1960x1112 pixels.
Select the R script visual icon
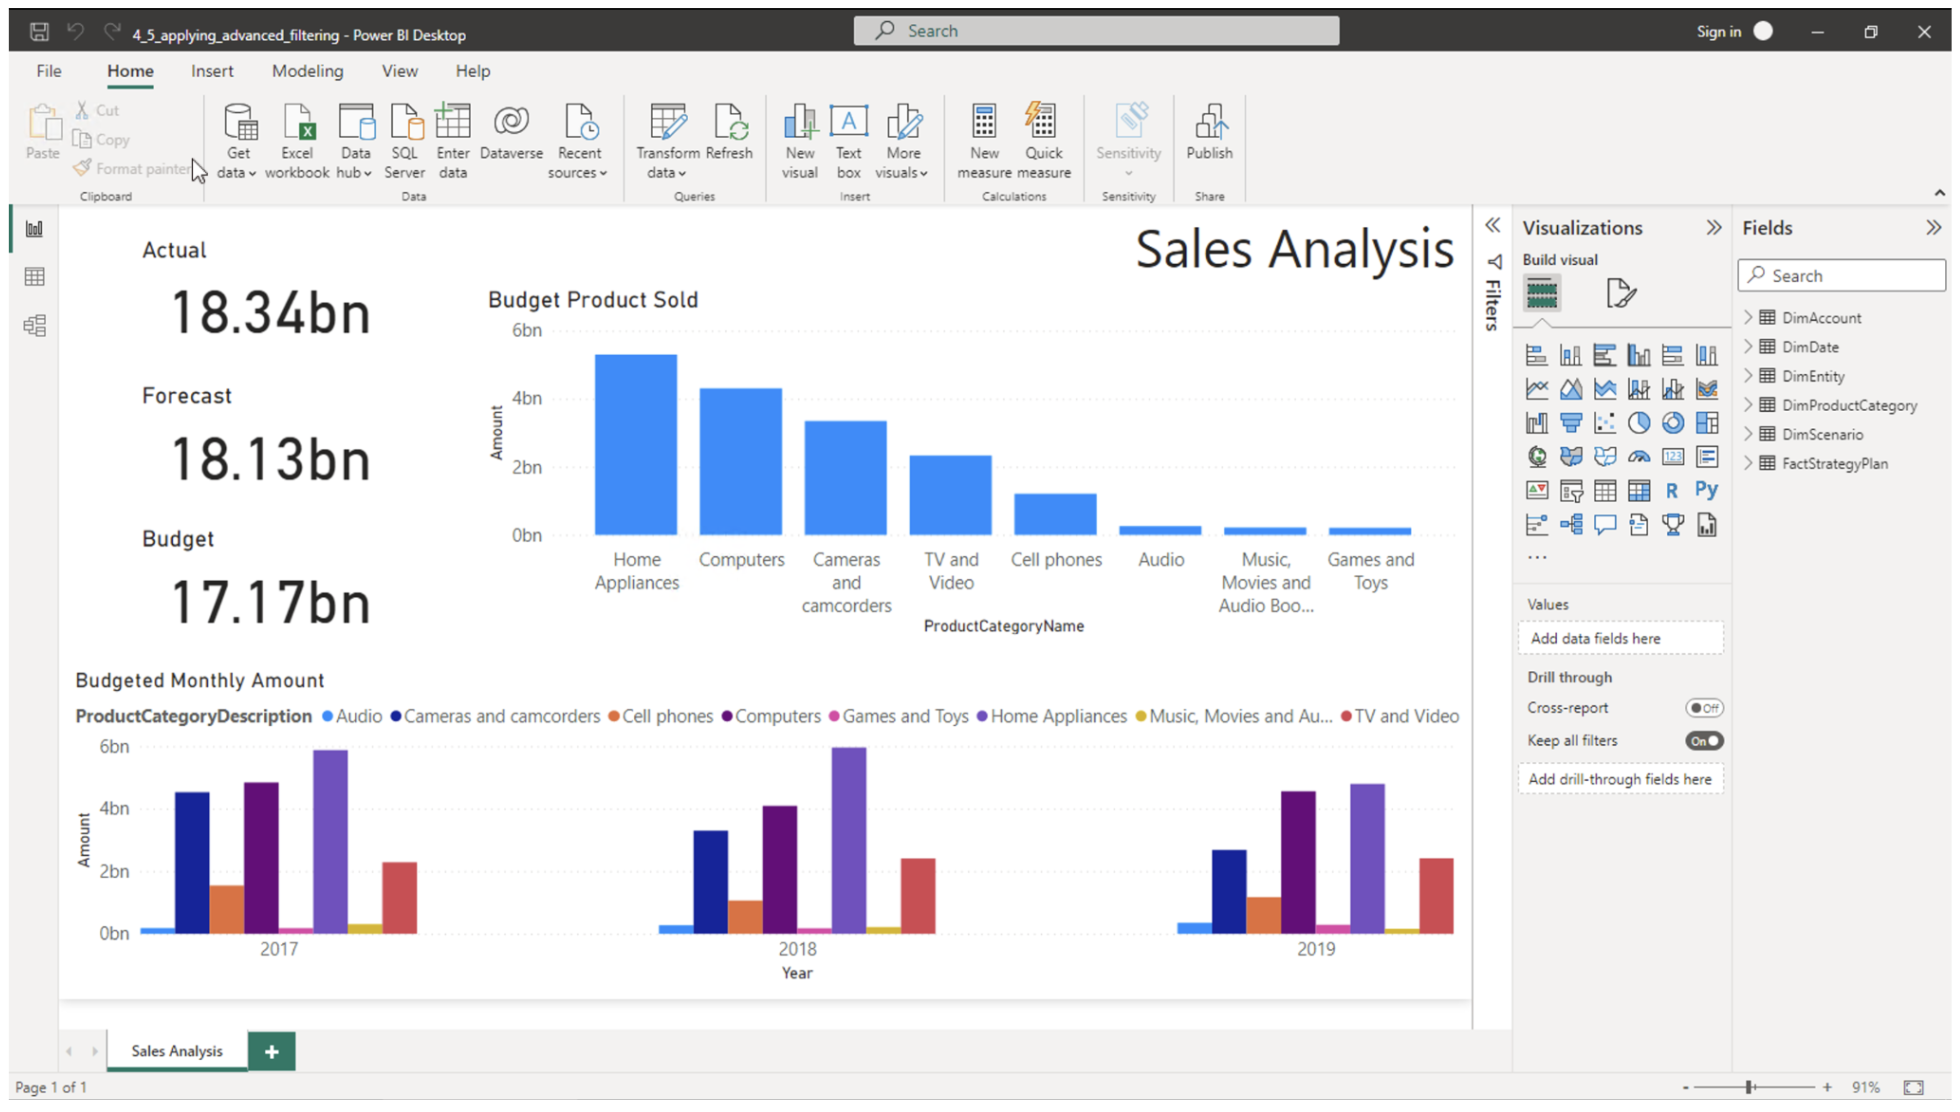1672,490
